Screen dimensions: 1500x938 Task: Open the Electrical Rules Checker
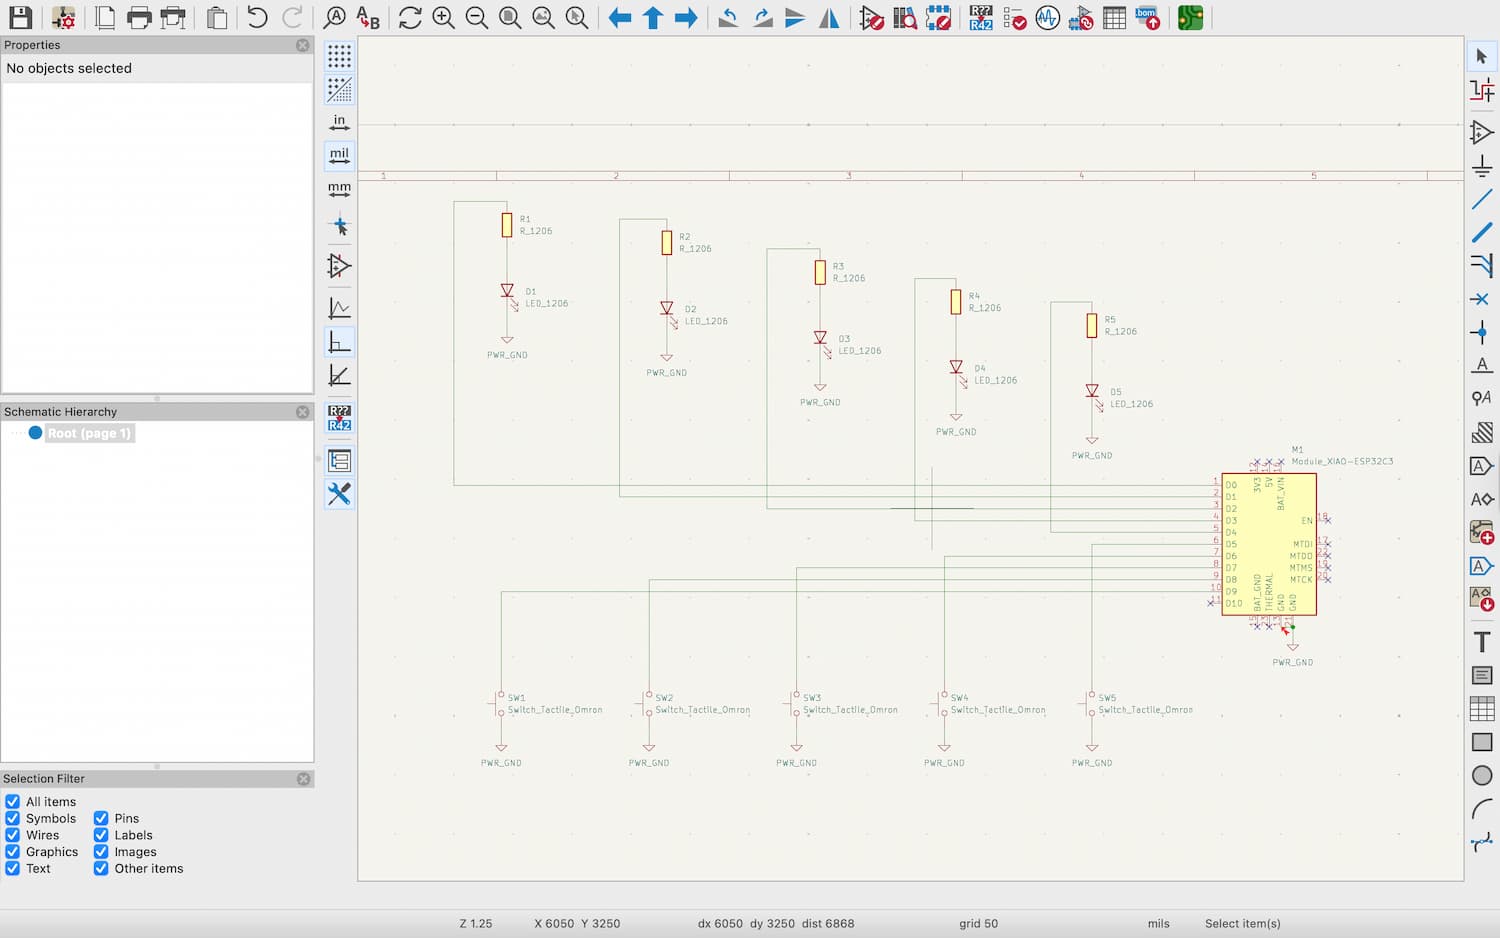coord(1014,18)
